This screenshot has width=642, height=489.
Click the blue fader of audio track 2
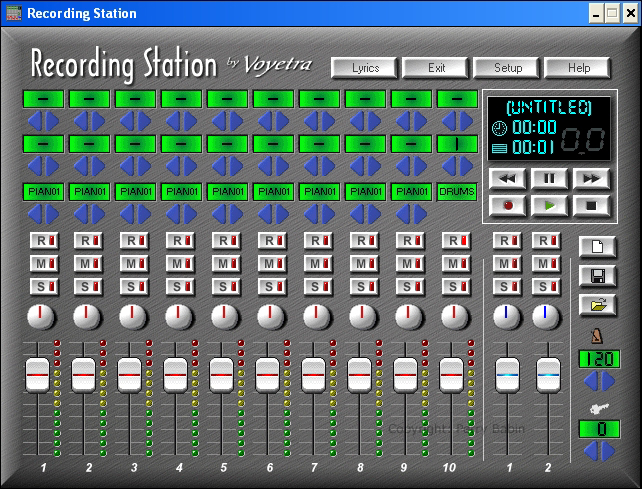tap(548, 375)
